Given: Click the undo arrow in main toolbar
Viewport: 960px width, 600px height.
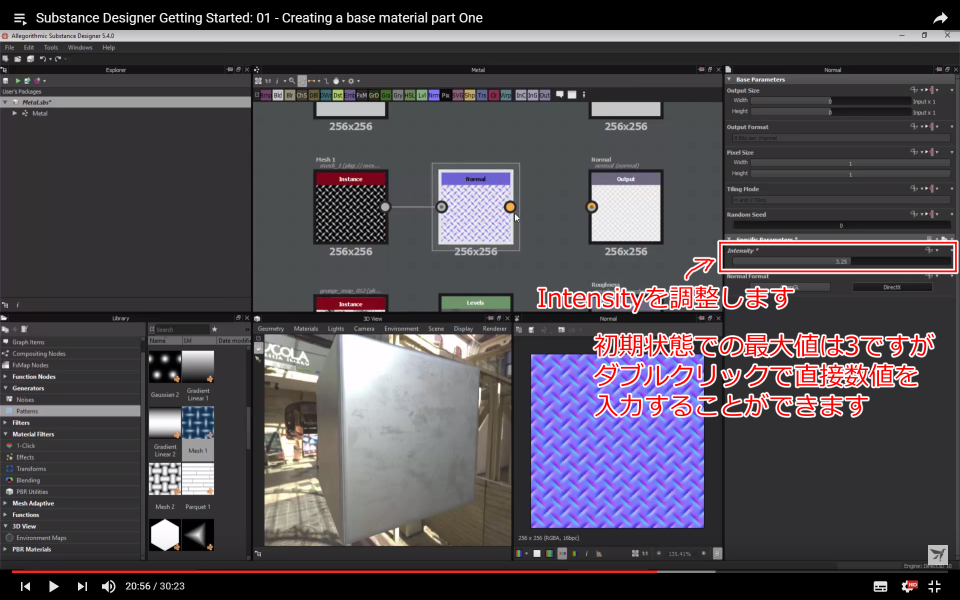Looking at the screenshot, I should (42, 59).
